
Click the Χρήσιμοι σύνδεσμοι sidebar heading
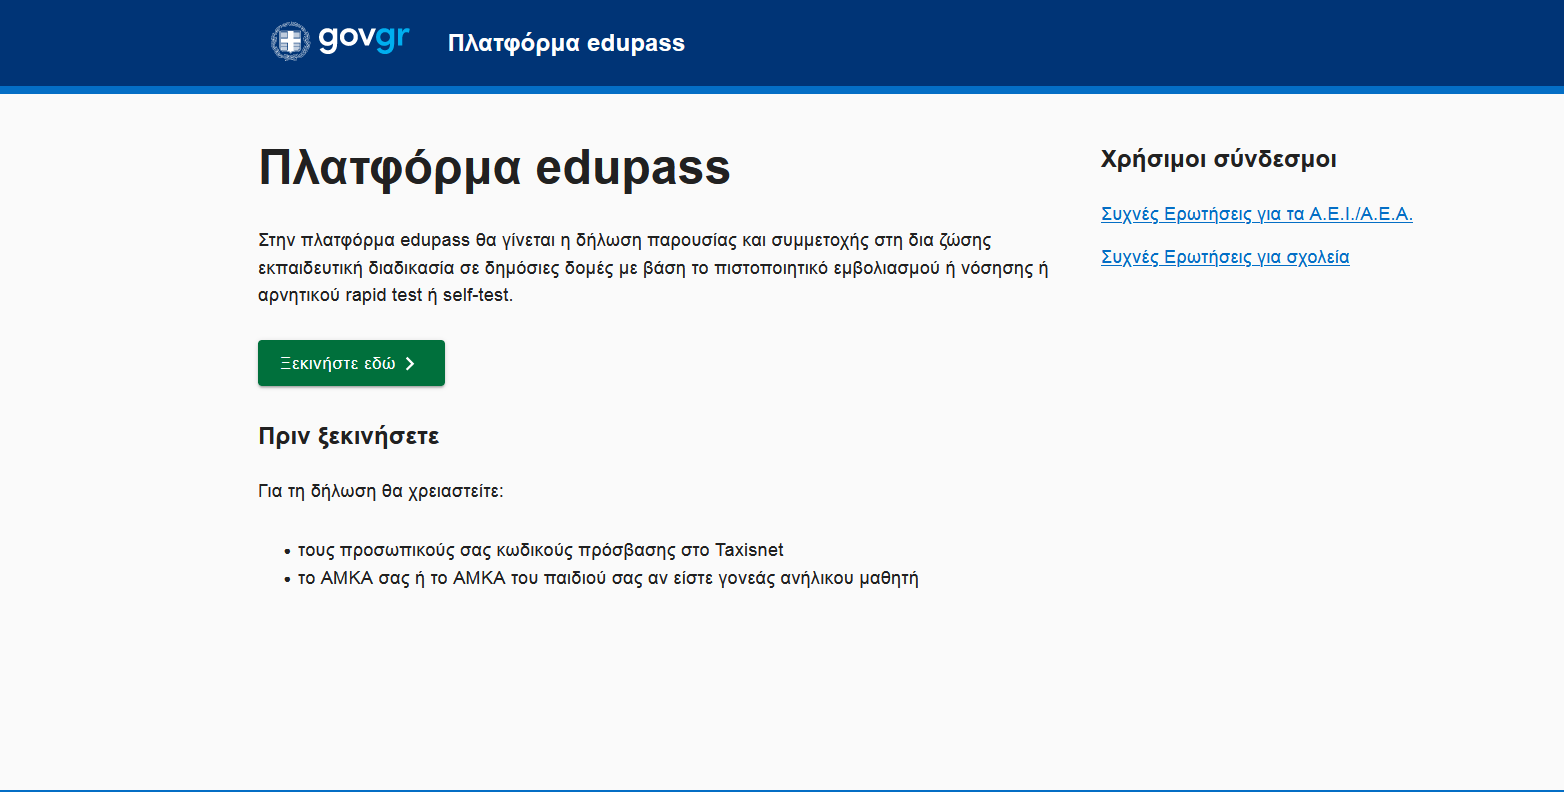[1218, 159]
